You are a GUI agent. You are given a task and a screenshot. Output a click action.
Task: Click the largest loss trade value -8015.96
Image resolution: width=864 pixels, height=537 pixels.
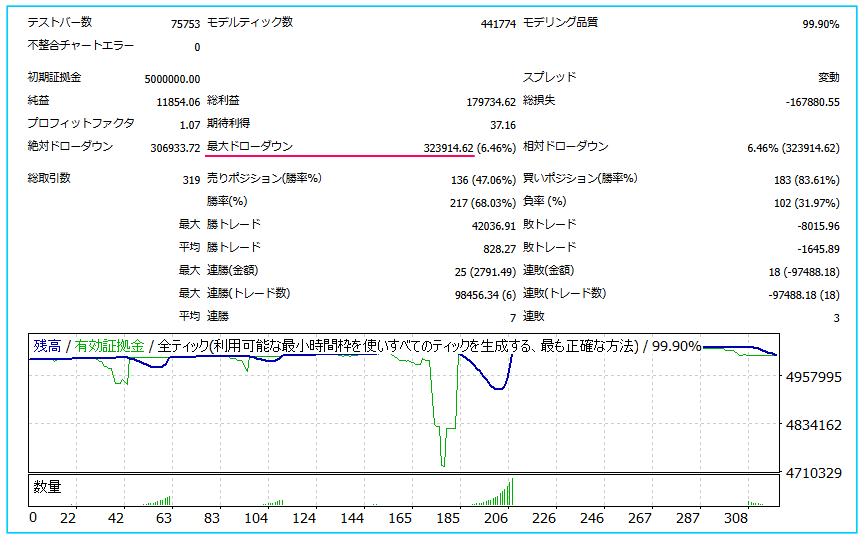click(x=818, y=226)
